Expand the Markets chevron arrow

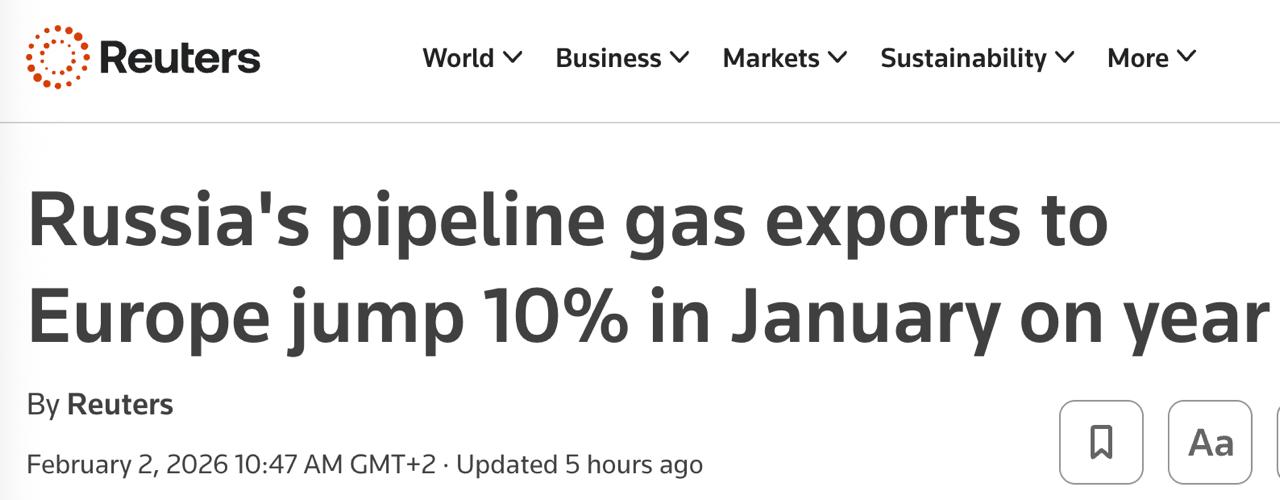pyautogui.click(x=837, y=58)
